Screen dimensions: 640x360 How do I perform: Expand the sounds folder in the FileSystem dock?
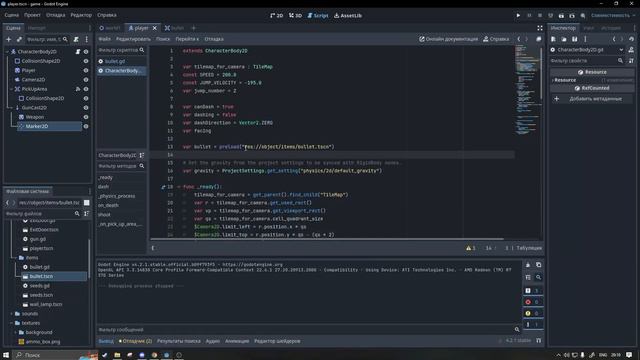click(x=11, y=314)
